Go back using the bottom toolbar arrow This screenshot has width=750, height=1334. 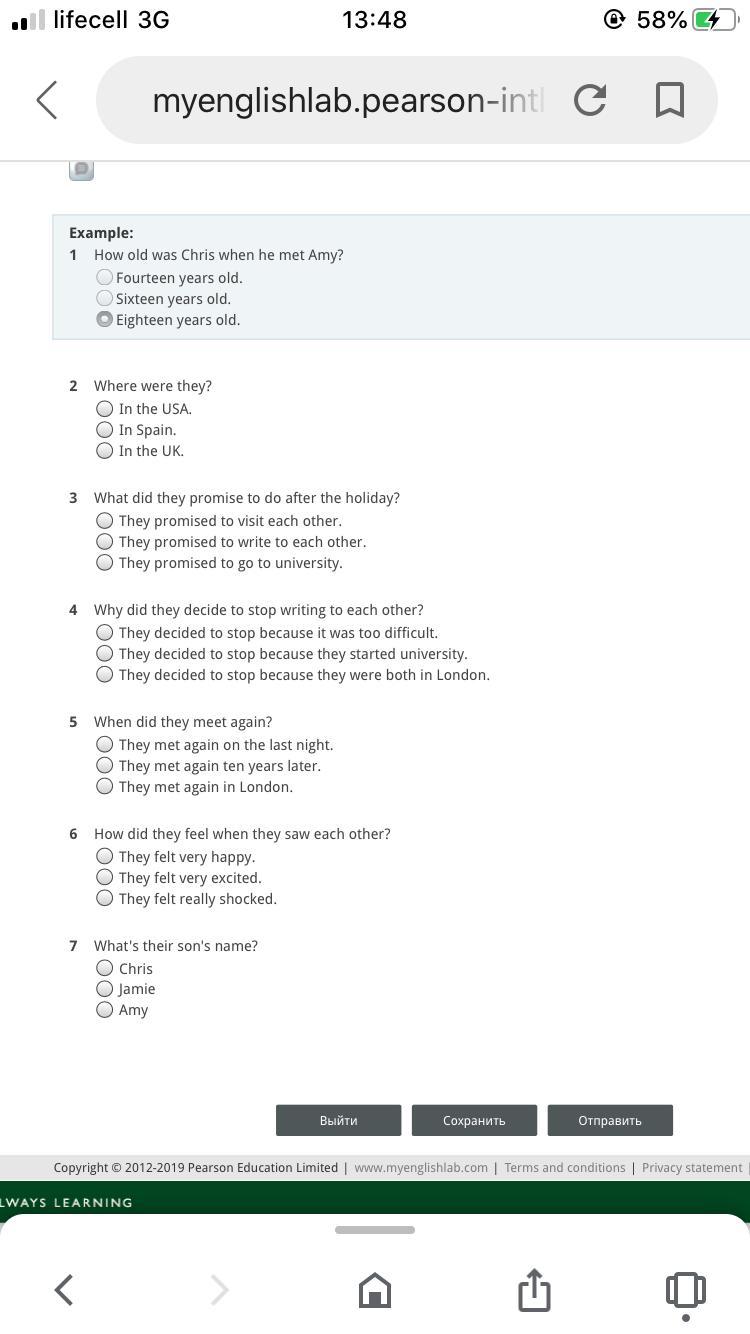tap(64, 1290)
